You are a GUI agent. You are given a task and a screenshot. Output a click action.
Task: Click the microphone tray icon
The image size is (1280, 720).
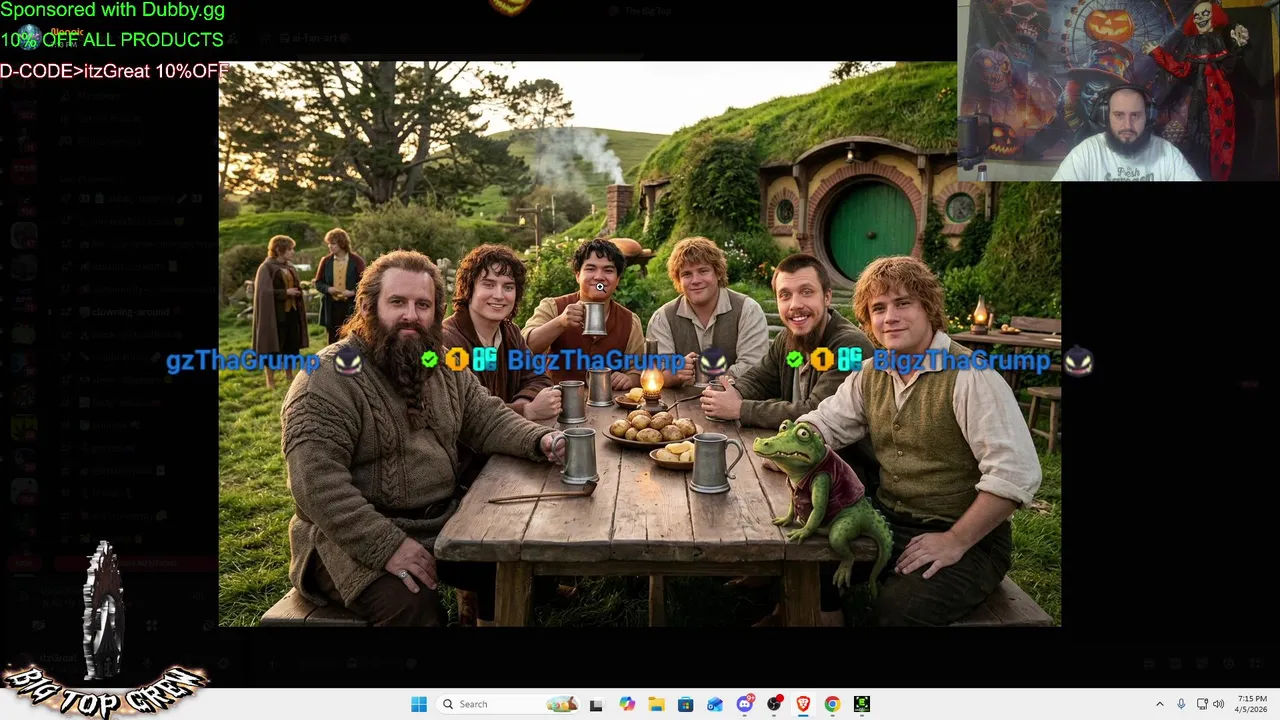coord(1181,704)
